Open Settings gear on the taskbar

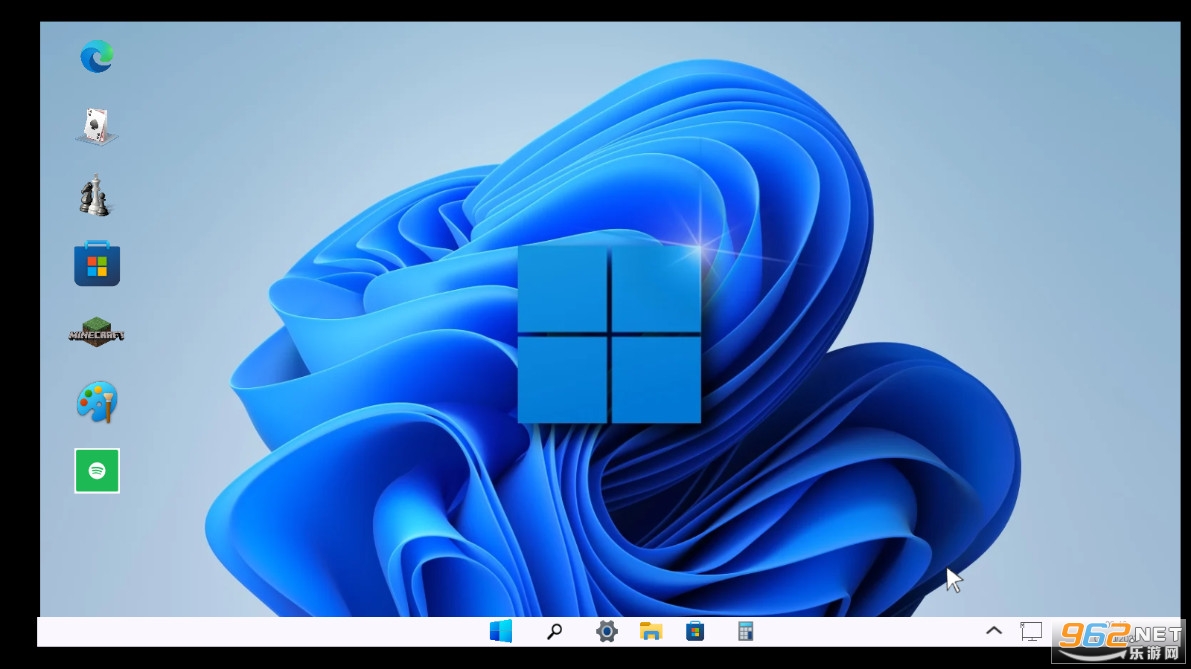coord(606,631)
